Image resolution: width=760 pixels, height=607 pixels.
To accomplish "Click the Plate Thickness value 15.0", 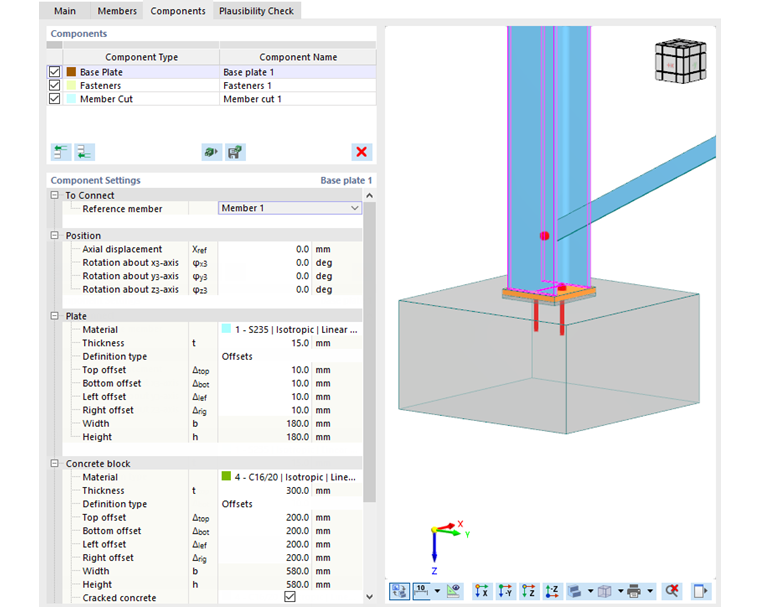I will click(x=264, y=343).
